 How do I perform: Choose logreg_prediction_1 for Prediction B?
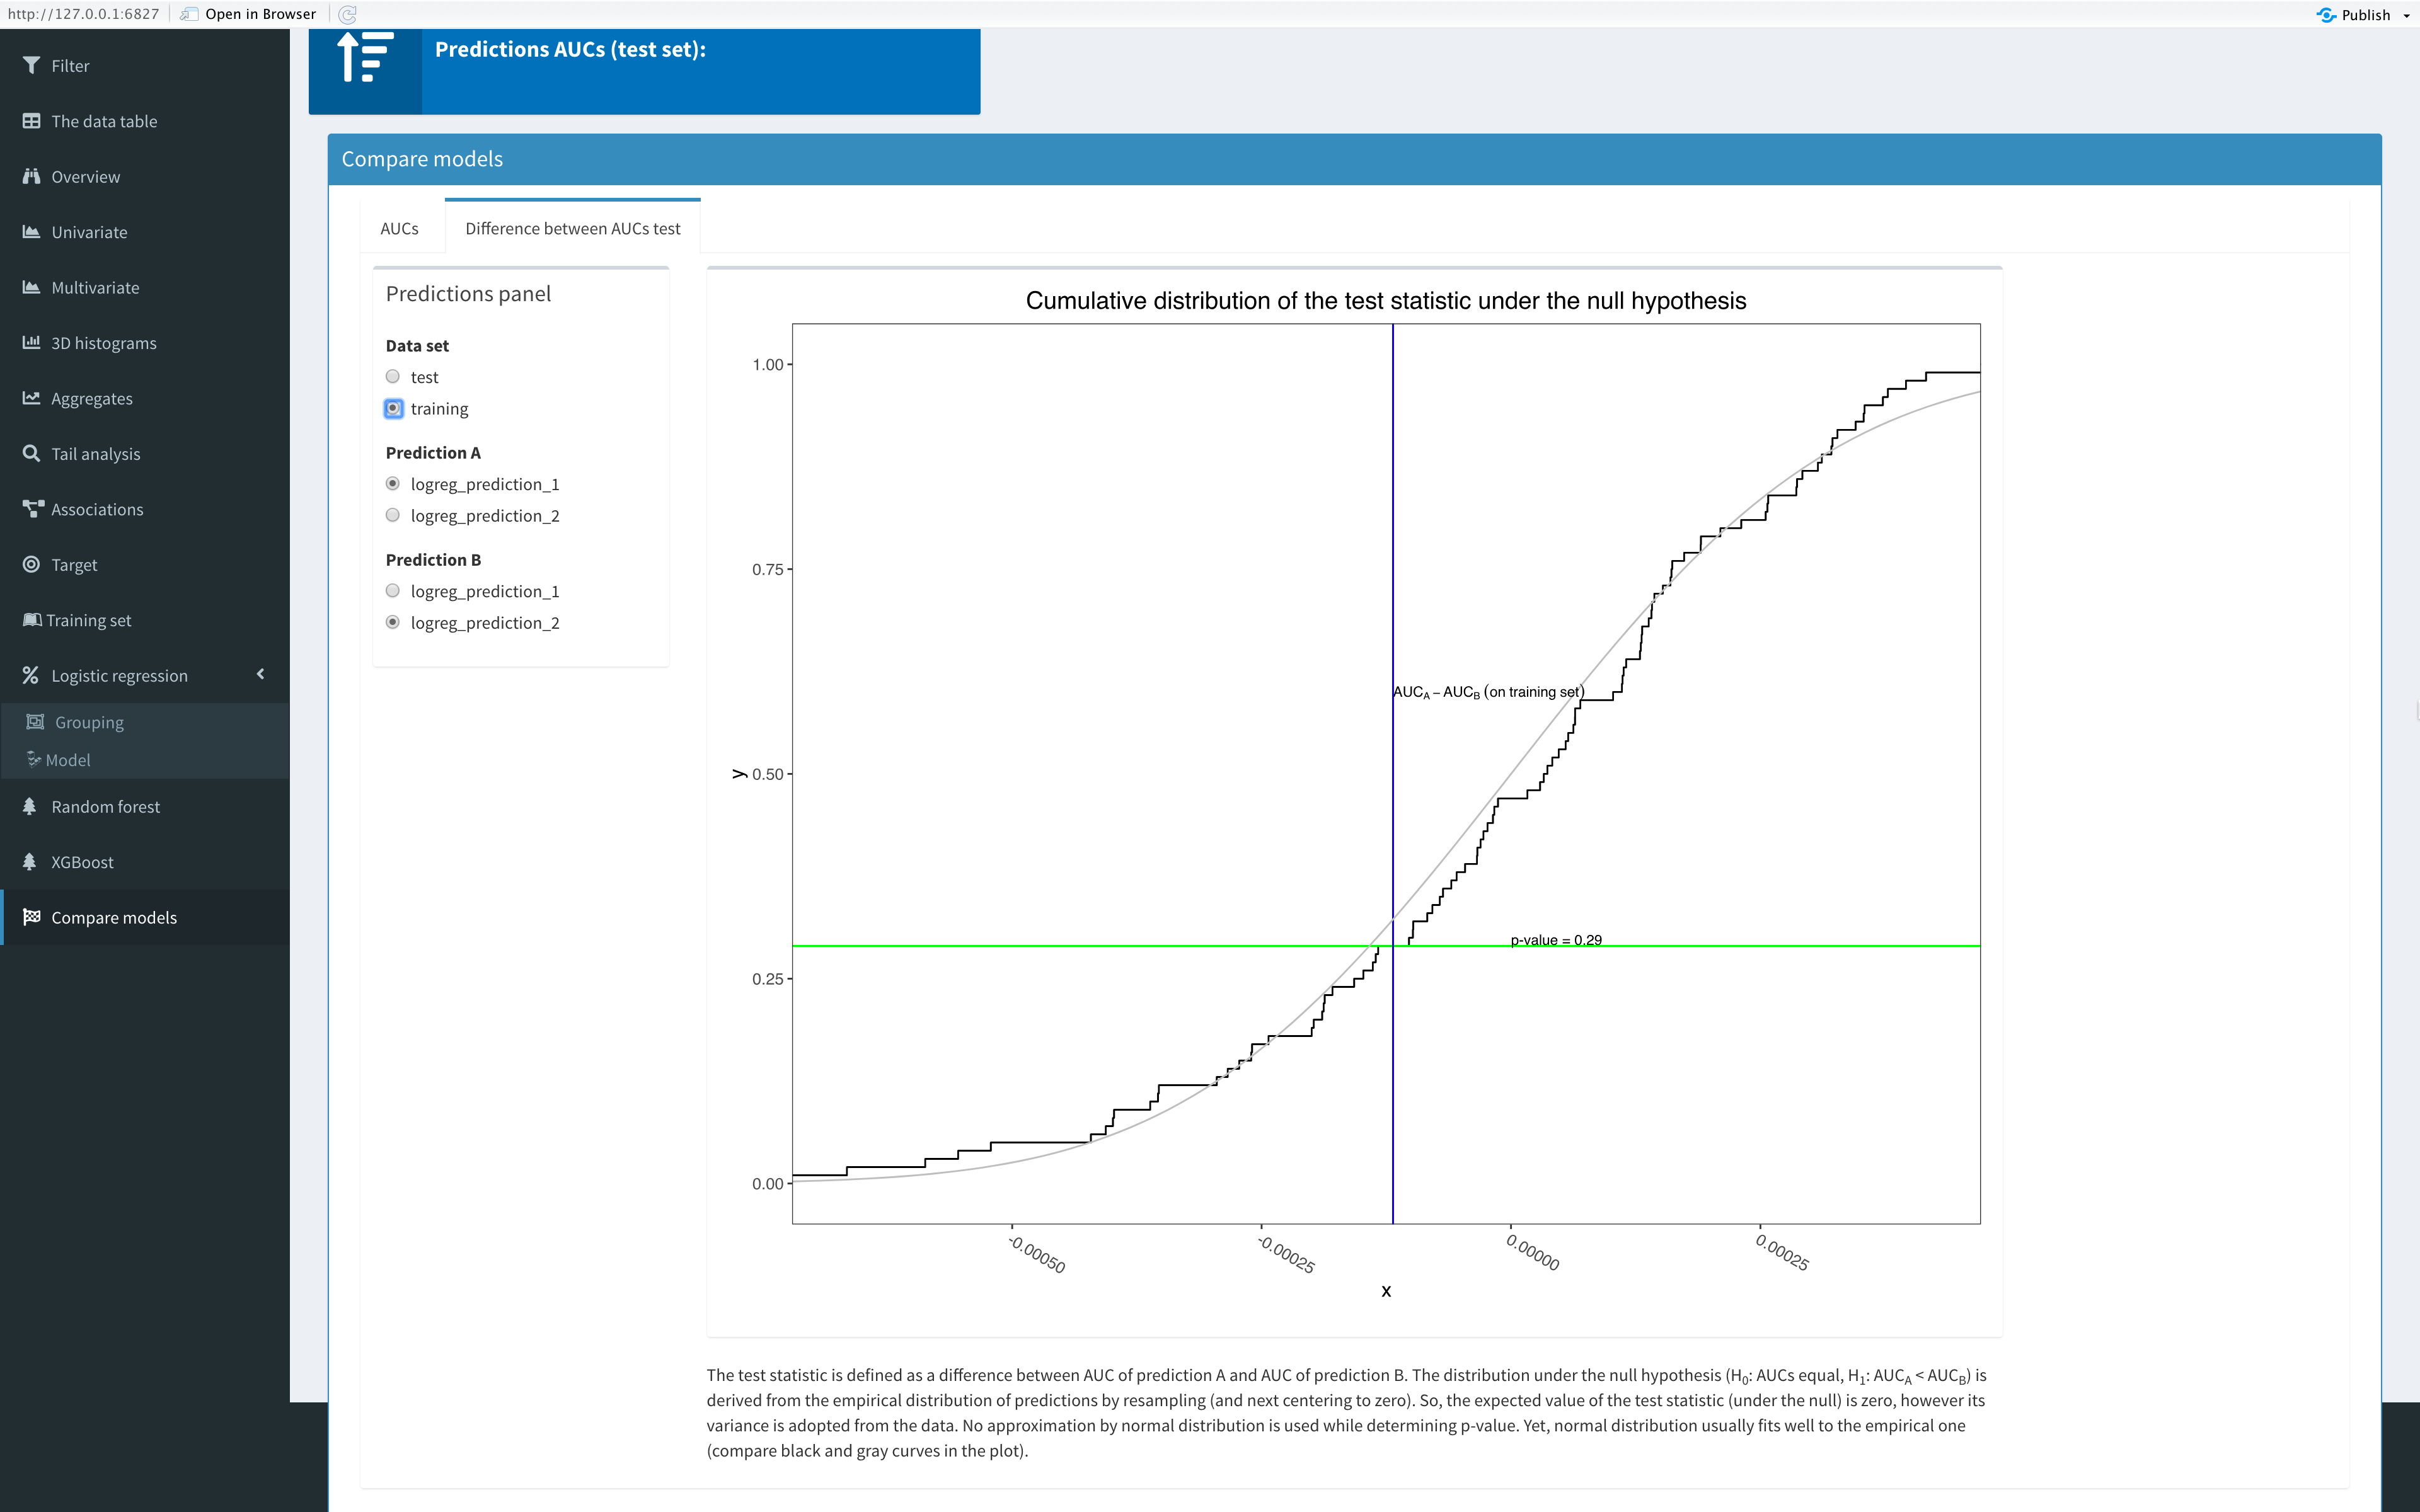coord(393,591)
